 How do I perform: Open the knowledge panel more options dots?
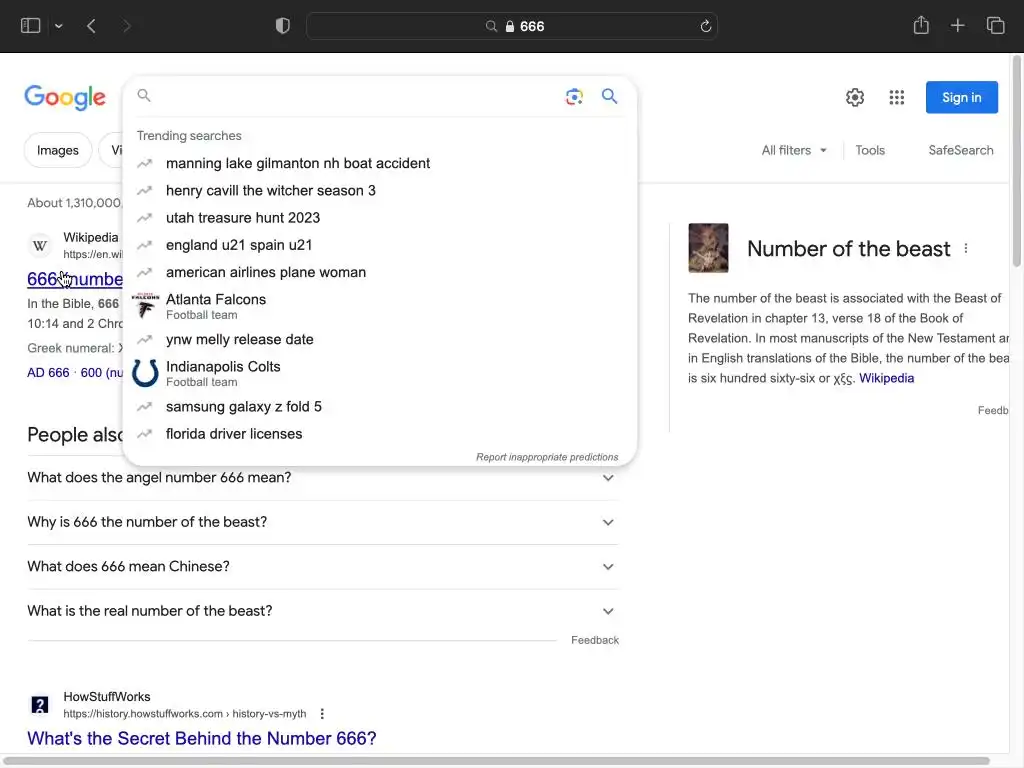pyautogui.click(x=966, y=249)
